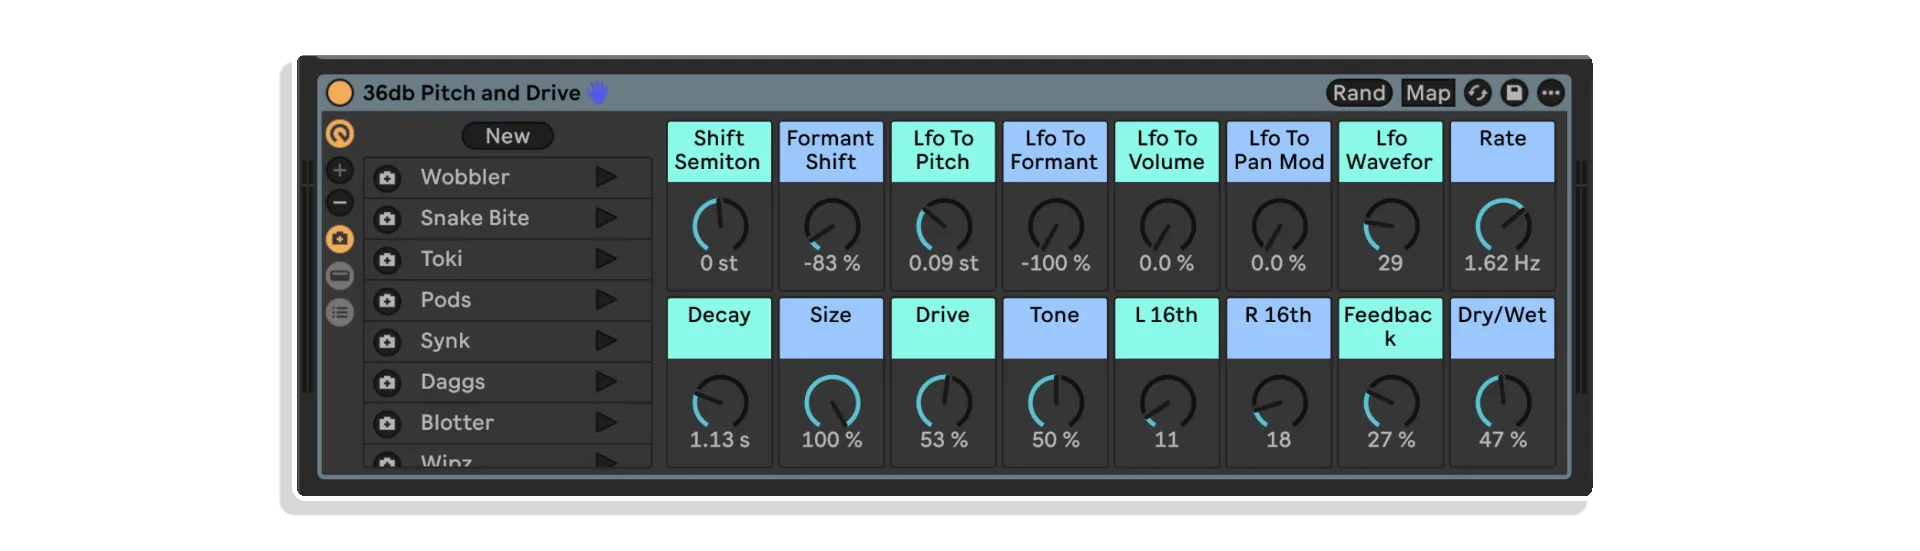Overwrite Wobbler variation with camera icon
The width and height of the screenshot is (1920, 551).
387,178
